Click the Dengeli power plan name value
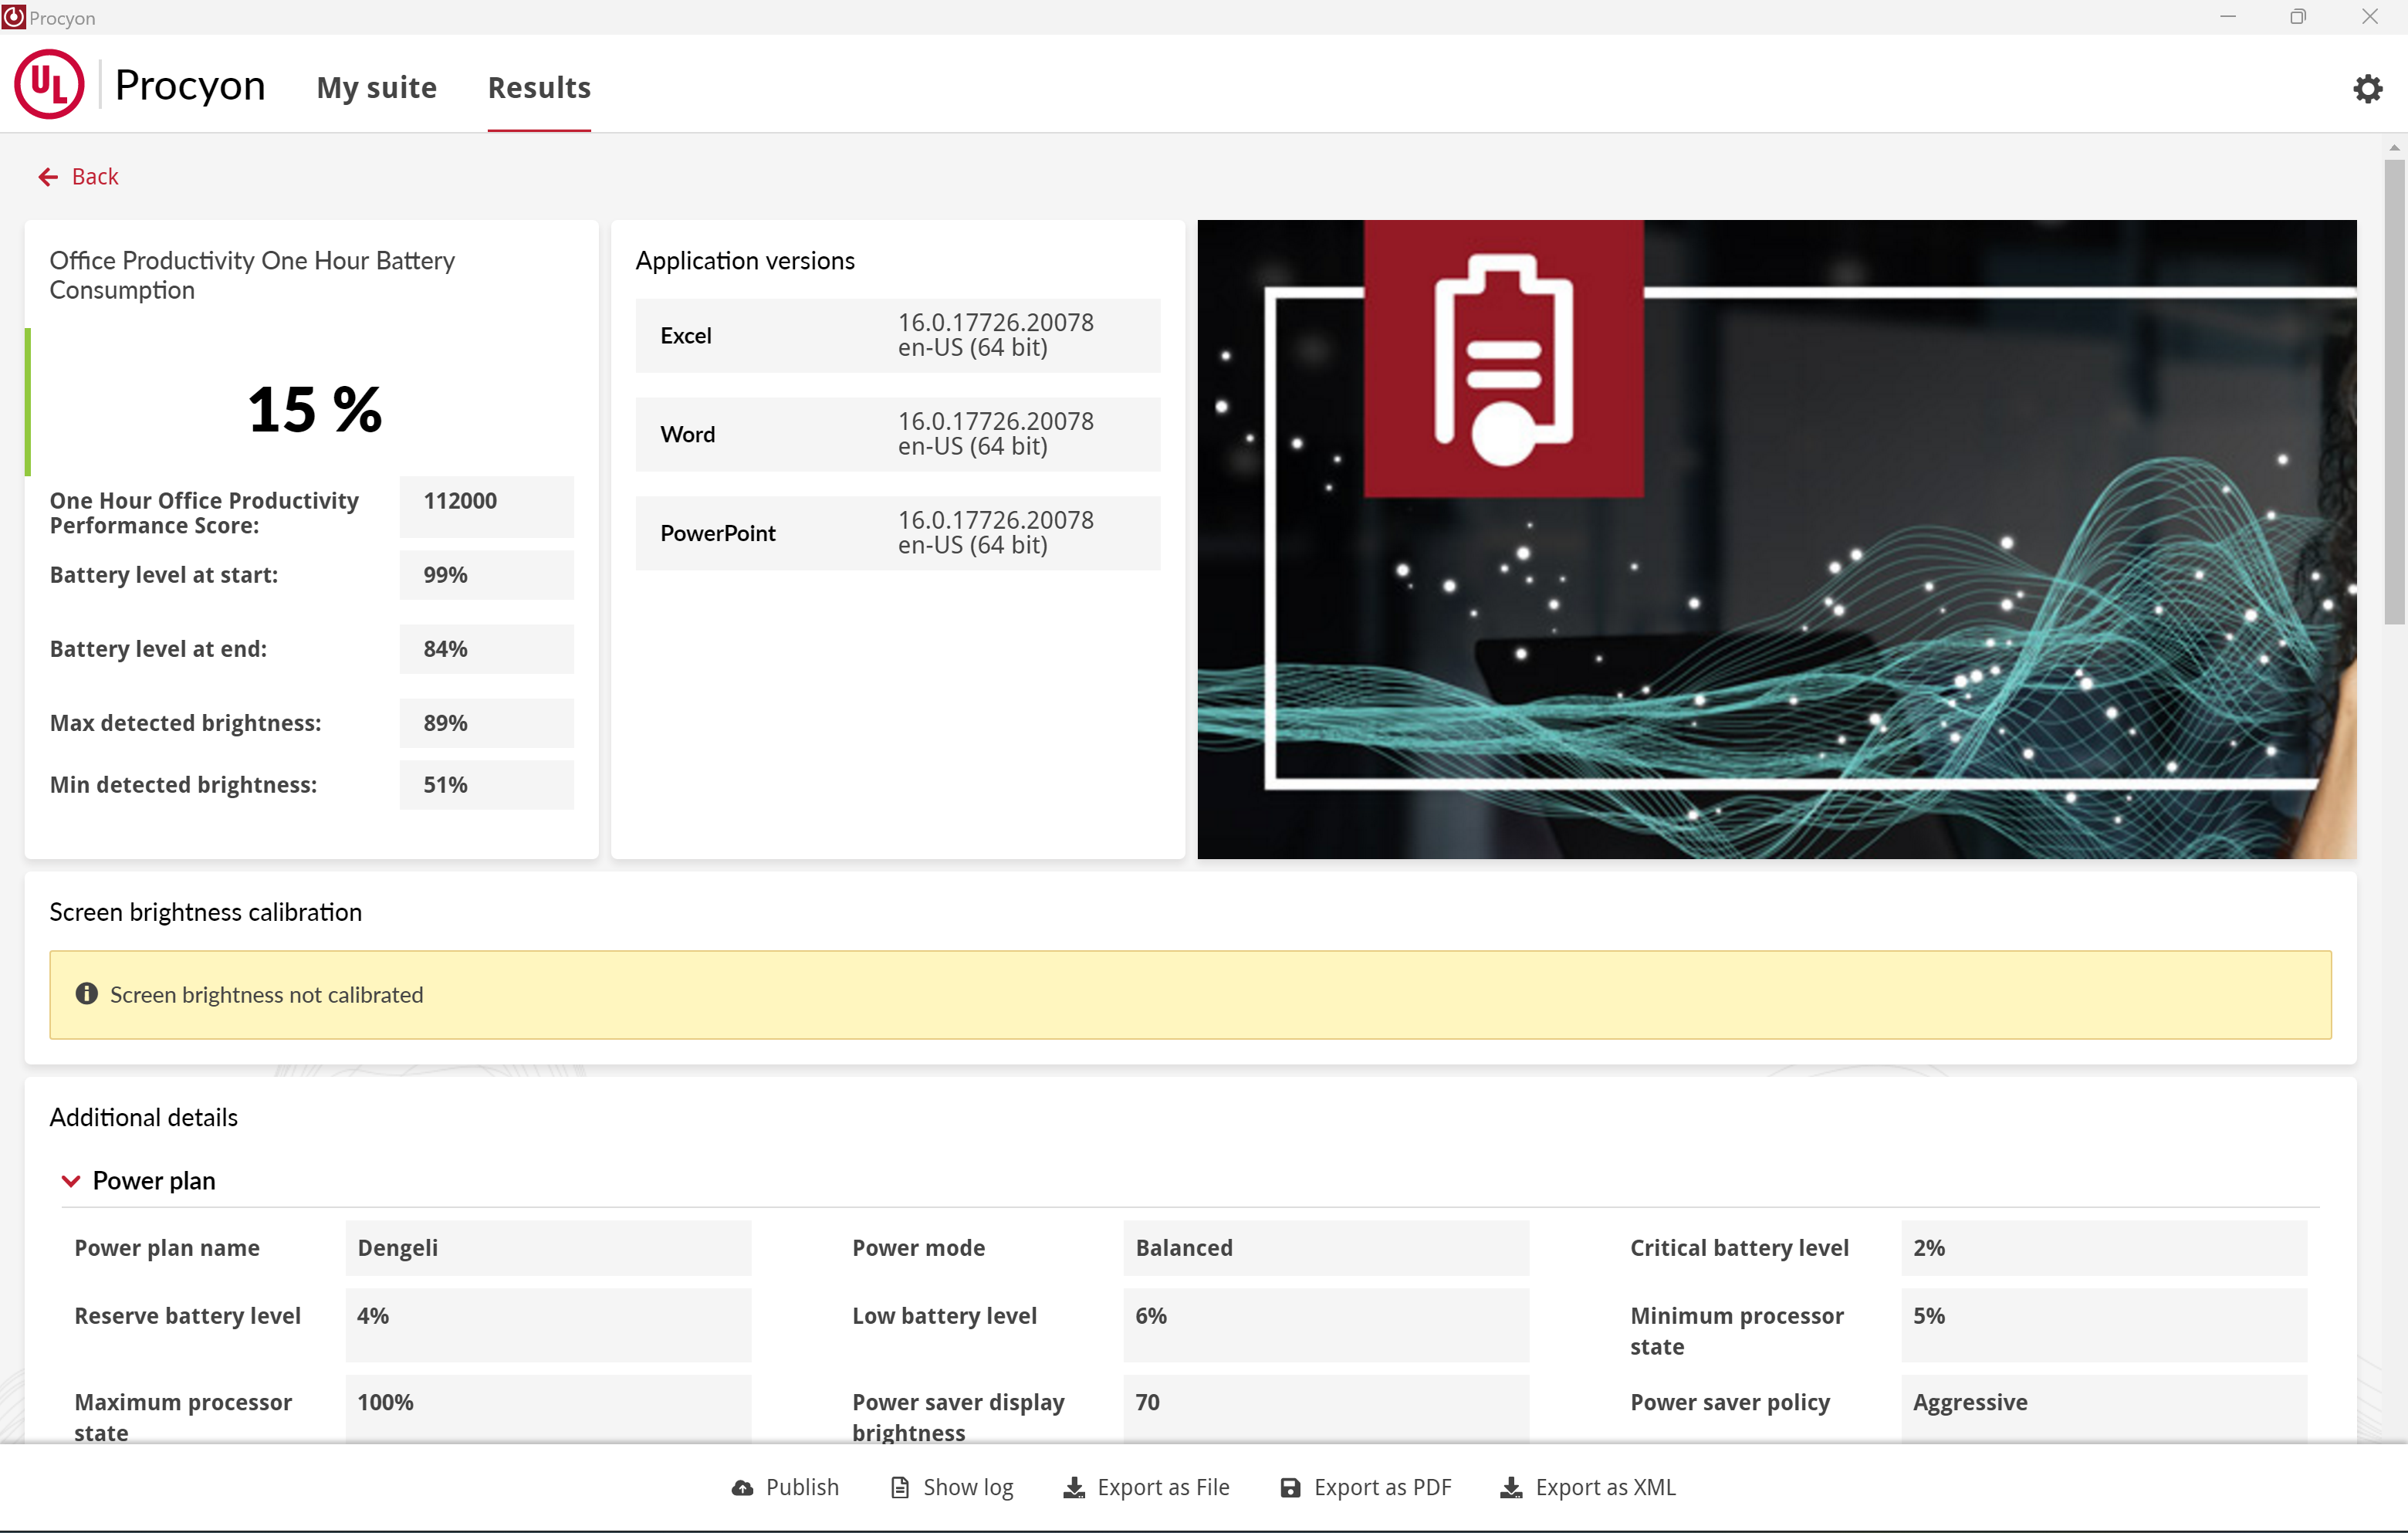 coord(548,1248)
